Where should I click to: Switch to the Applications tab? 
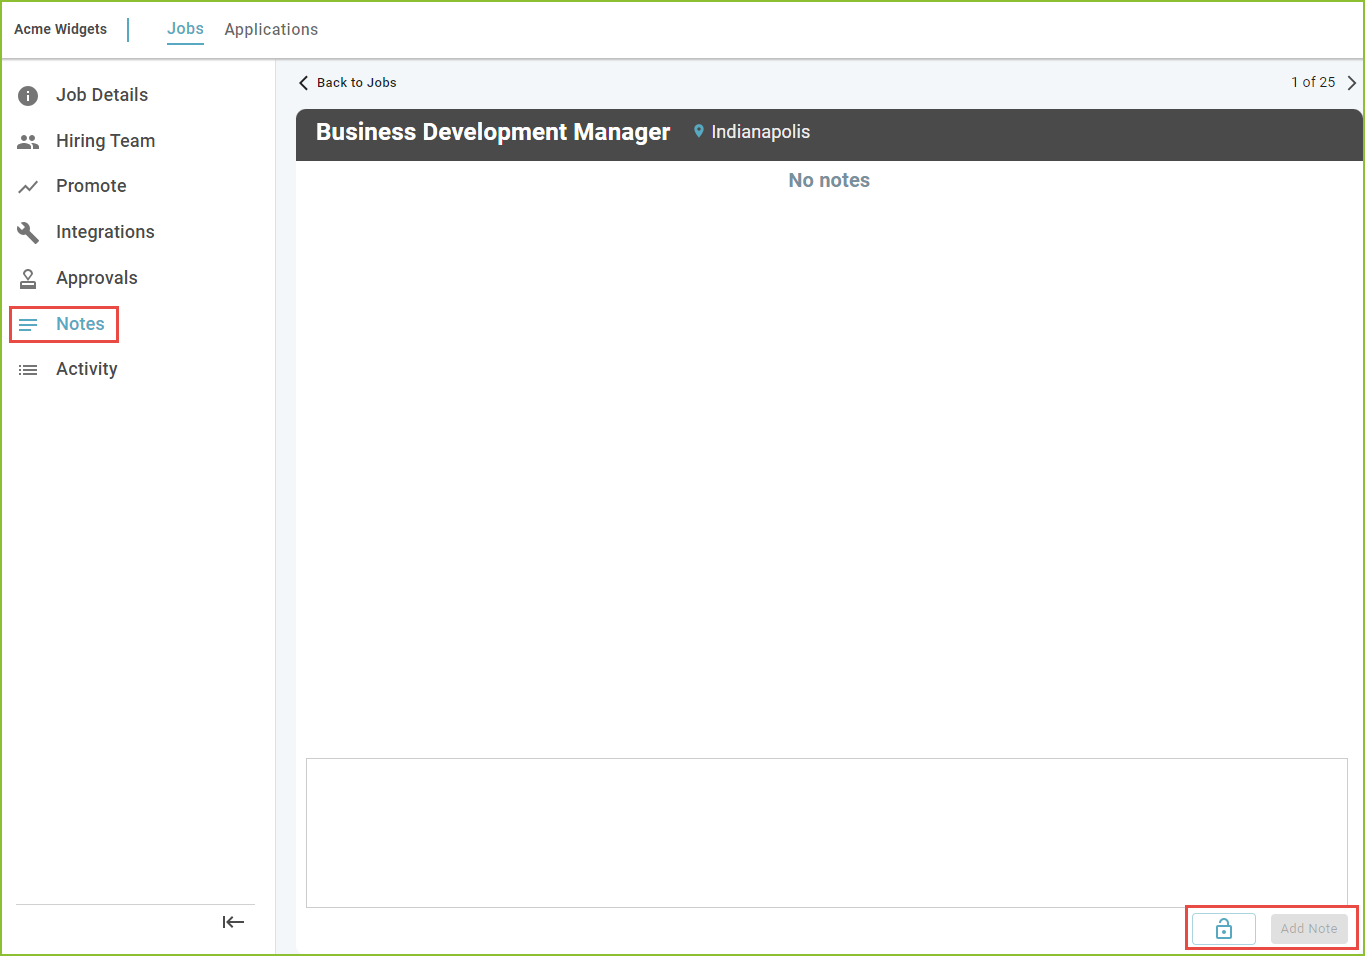pyautogui.click(x=271, y=30)
